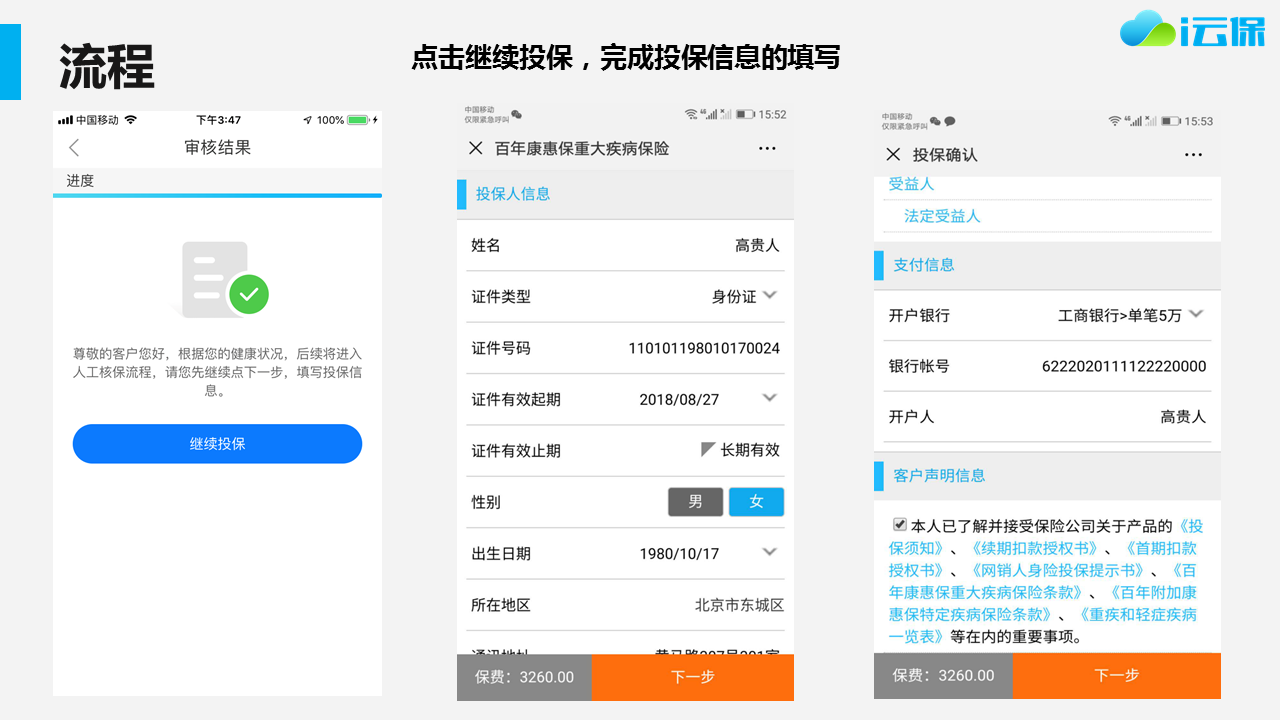Click the 银行帐号 number field
Screen dimensions: 1280x720
pos(1123,366)
